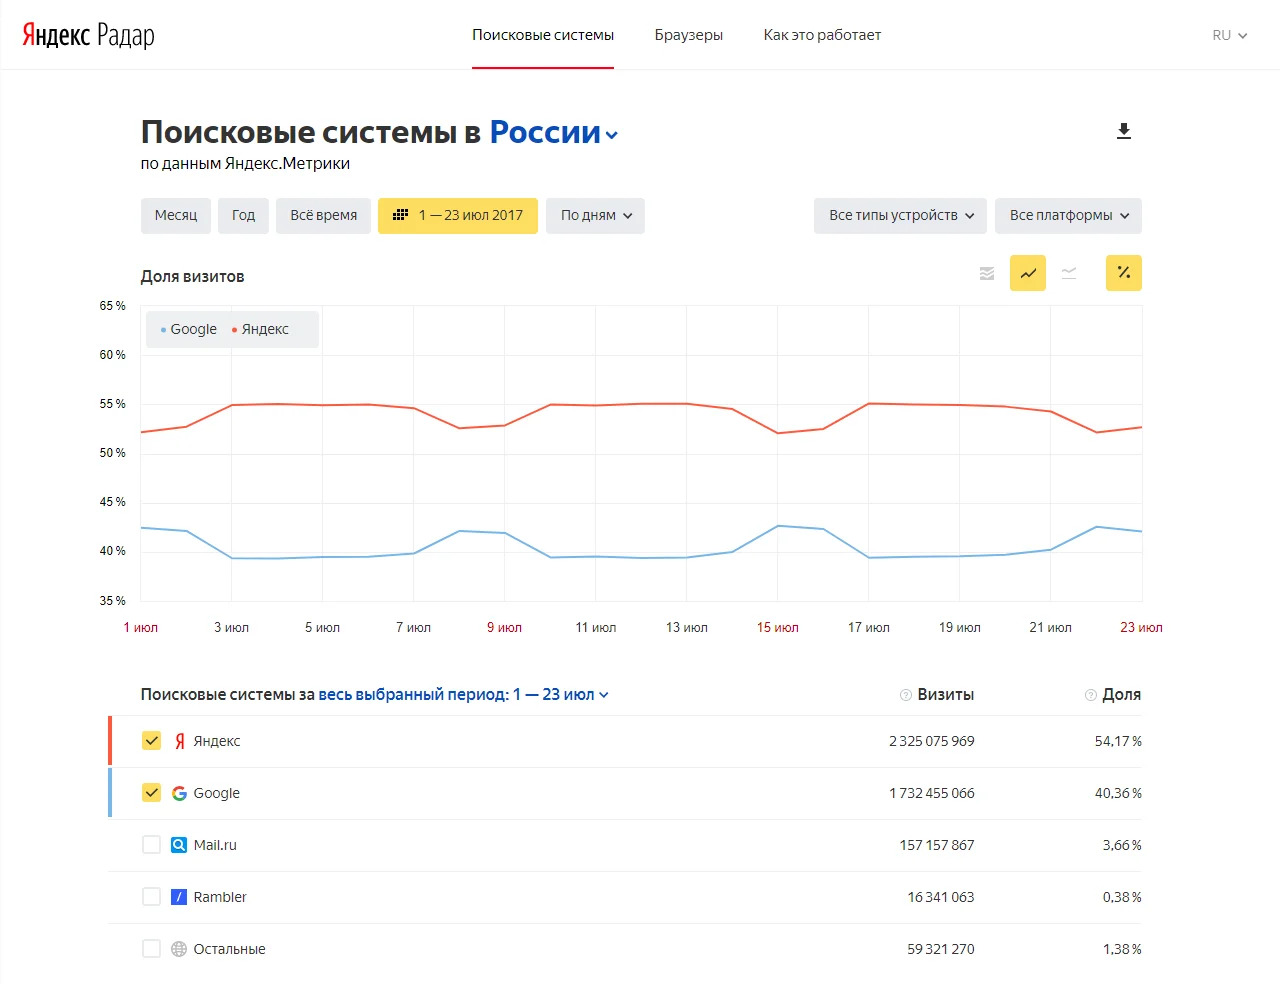
Task: Go to Как это работает tab
Action: point(822,35)
